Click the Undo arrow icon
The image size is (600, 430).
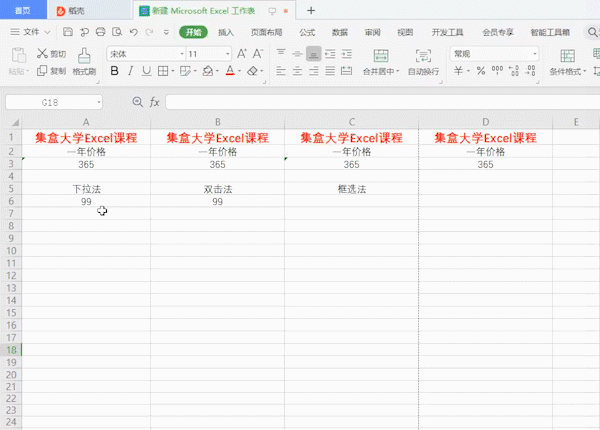133,32
